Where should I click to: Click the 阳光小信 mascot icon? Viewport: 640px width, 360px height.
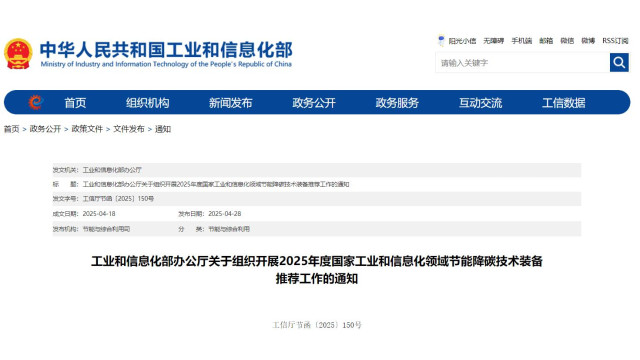[x=441, y=40]
